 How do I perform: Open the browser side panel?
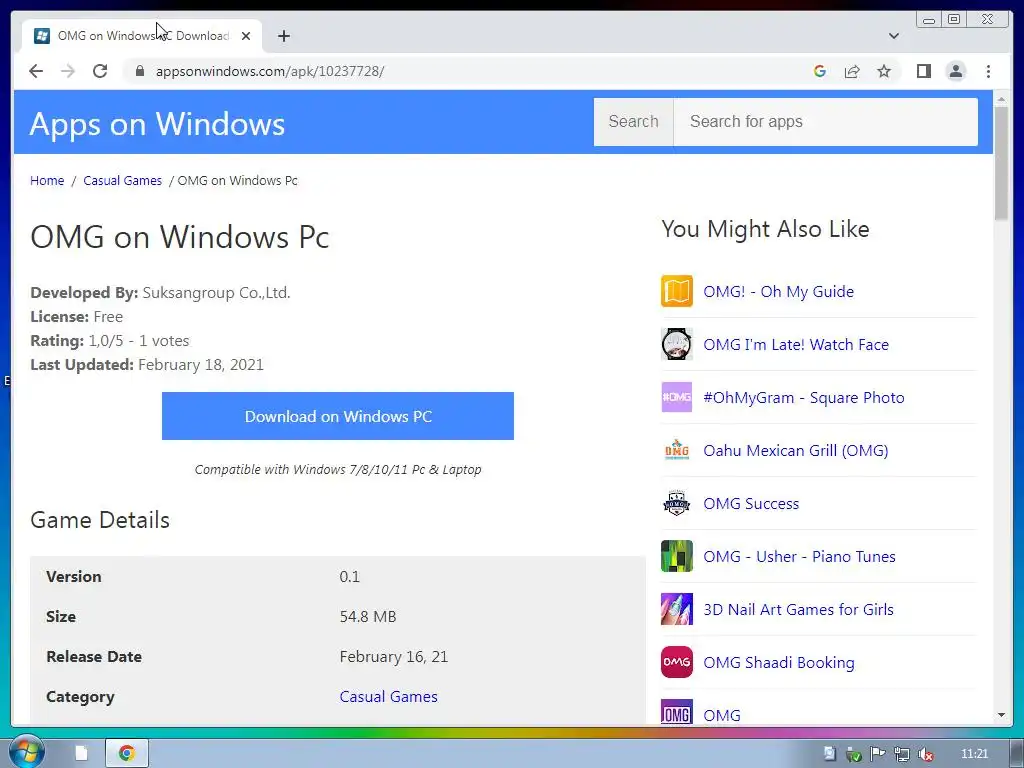[923, 71]
